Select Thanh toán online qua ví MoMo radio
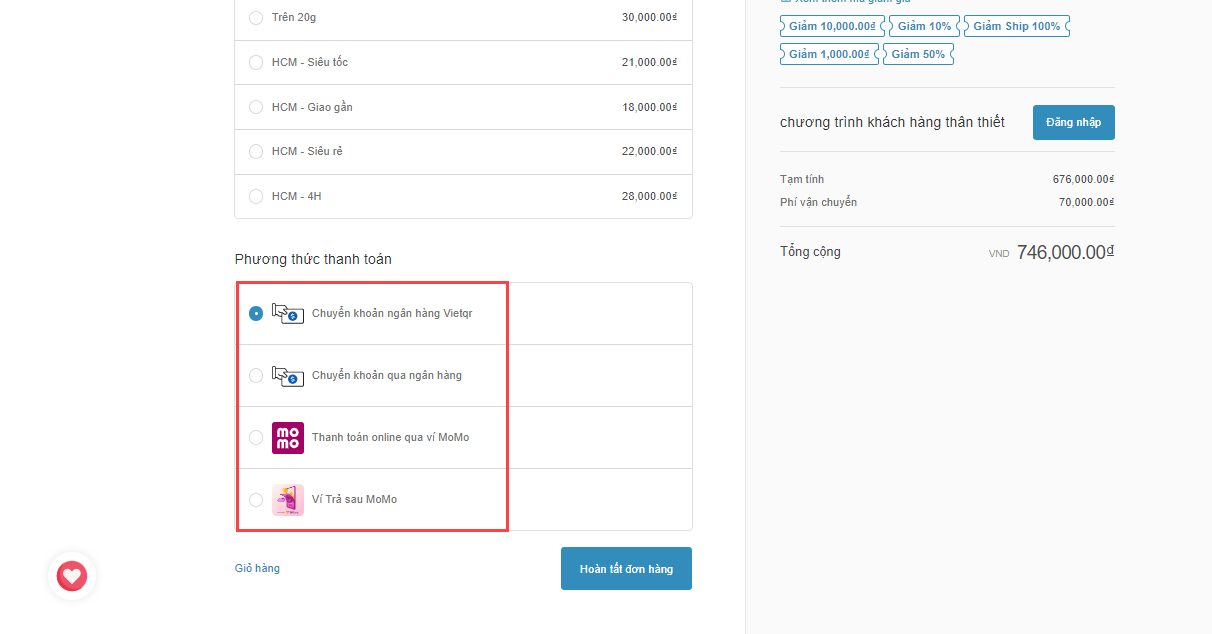This screenshot has width=1212, height=634. [x=256, y=437]
